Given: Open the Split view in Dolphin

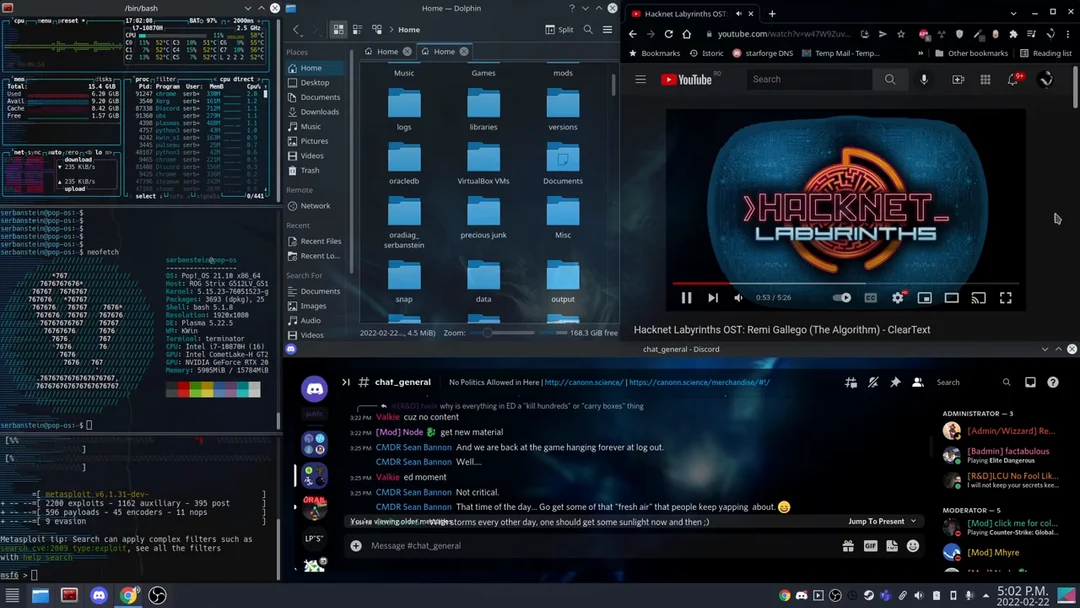Looking at the screenshot, I should click(556, 29).
